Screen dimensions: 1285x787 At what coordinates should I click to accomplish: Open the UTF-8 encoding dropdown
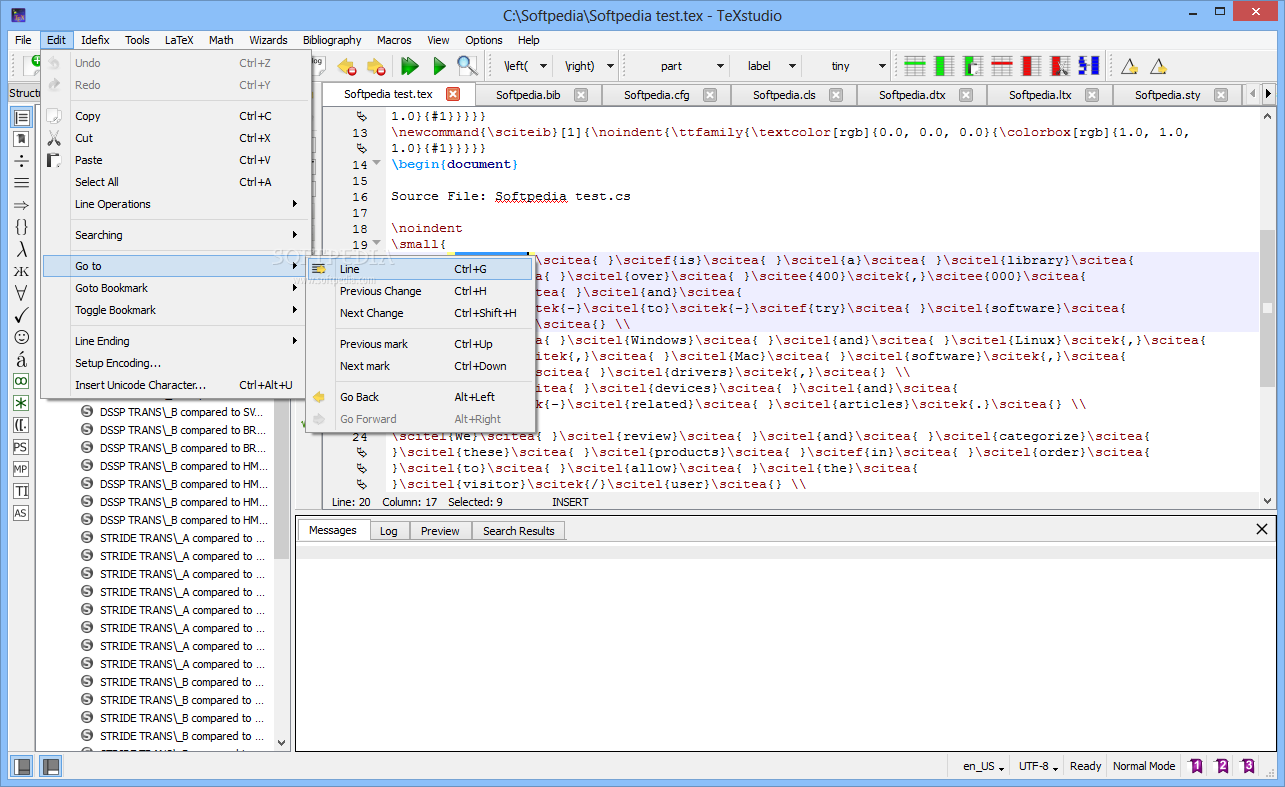1038,766
